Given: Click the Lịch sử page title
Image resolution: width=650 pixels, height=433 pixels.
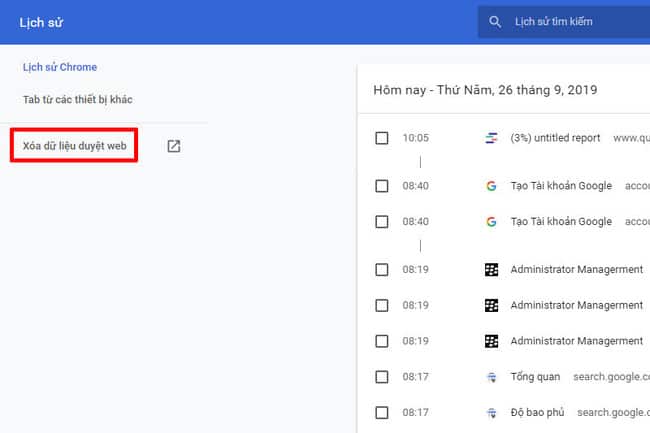Looking at the screenshot, I should coord(41,22).
